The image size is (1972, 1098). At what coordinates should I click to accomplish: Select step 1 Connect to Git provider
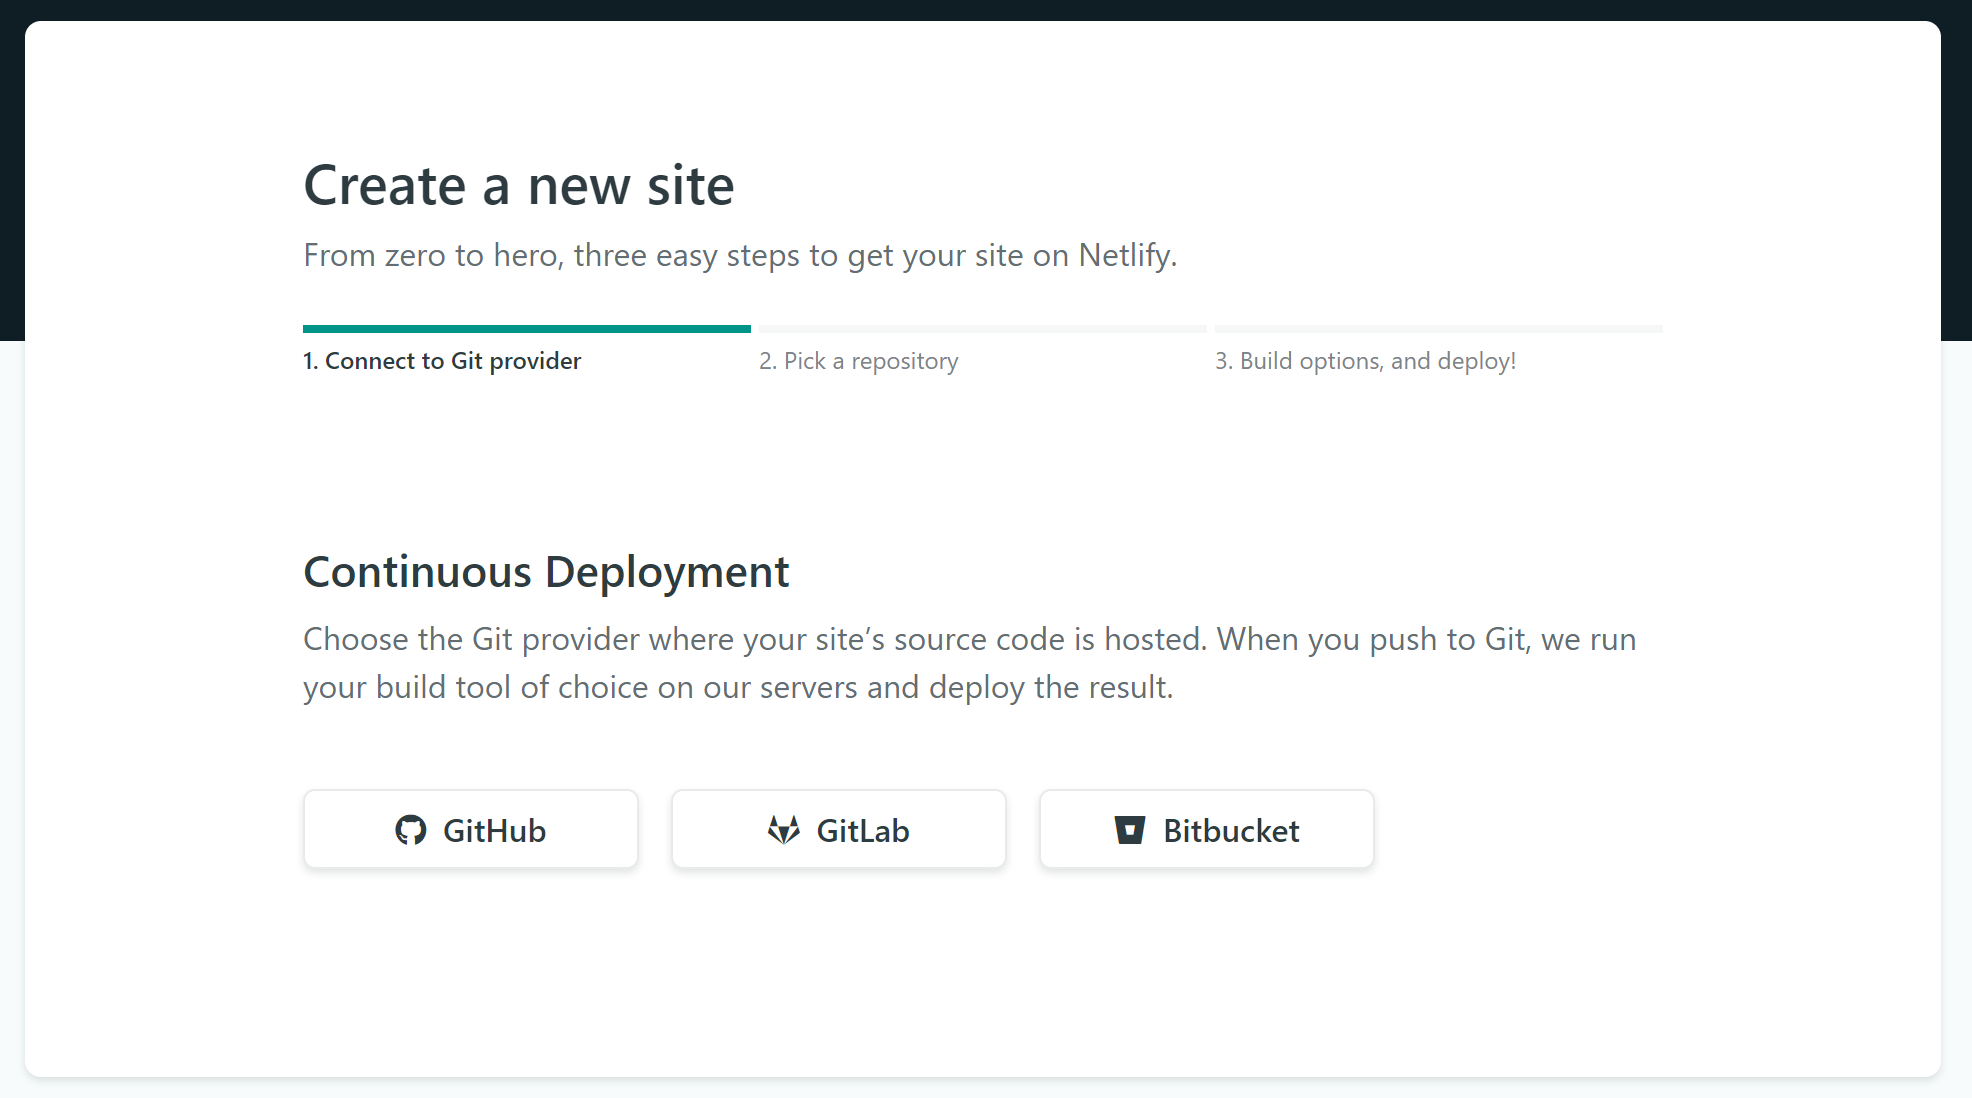point(442,361)
